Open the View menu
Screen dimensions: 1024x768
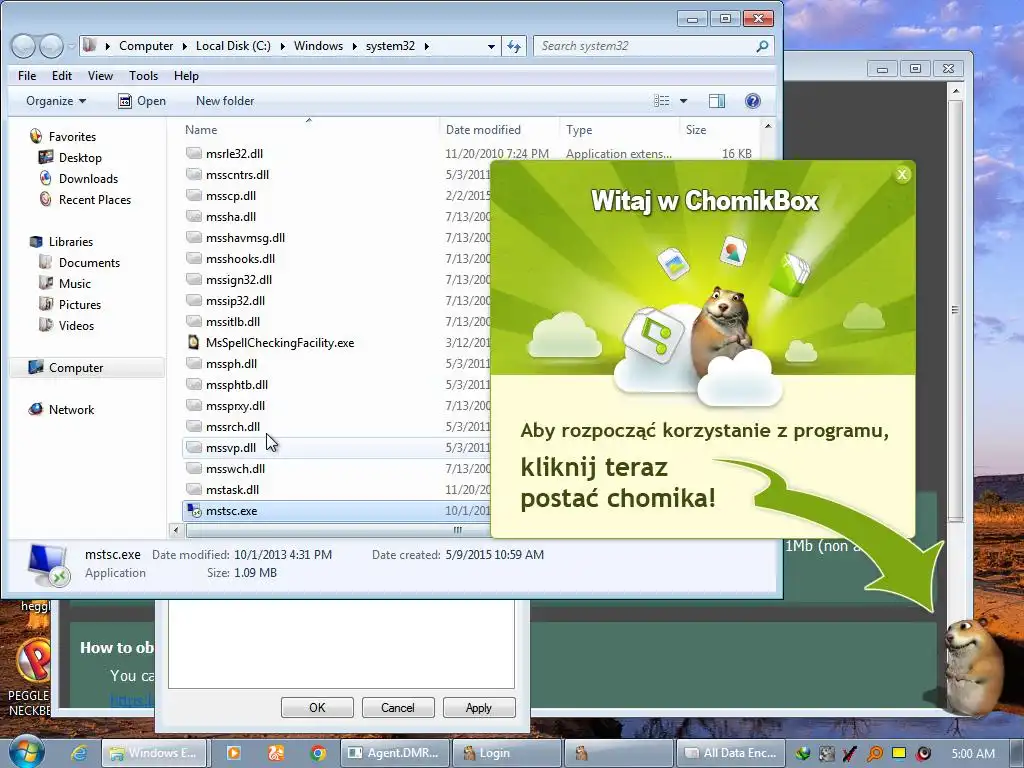point(101,76)
